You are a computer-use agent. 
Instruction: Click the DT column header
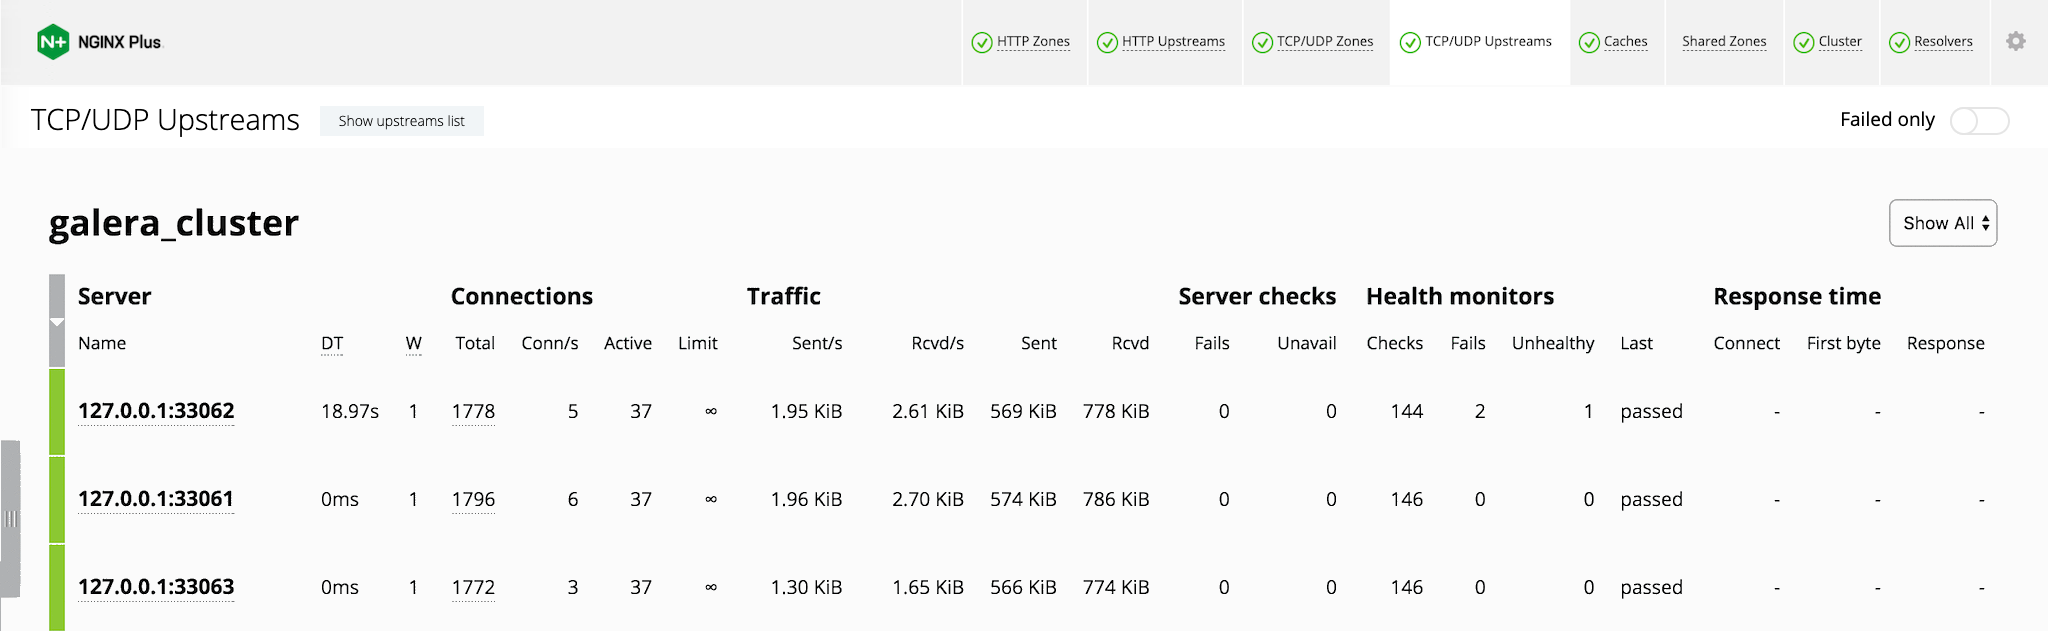tap(332, 344)
